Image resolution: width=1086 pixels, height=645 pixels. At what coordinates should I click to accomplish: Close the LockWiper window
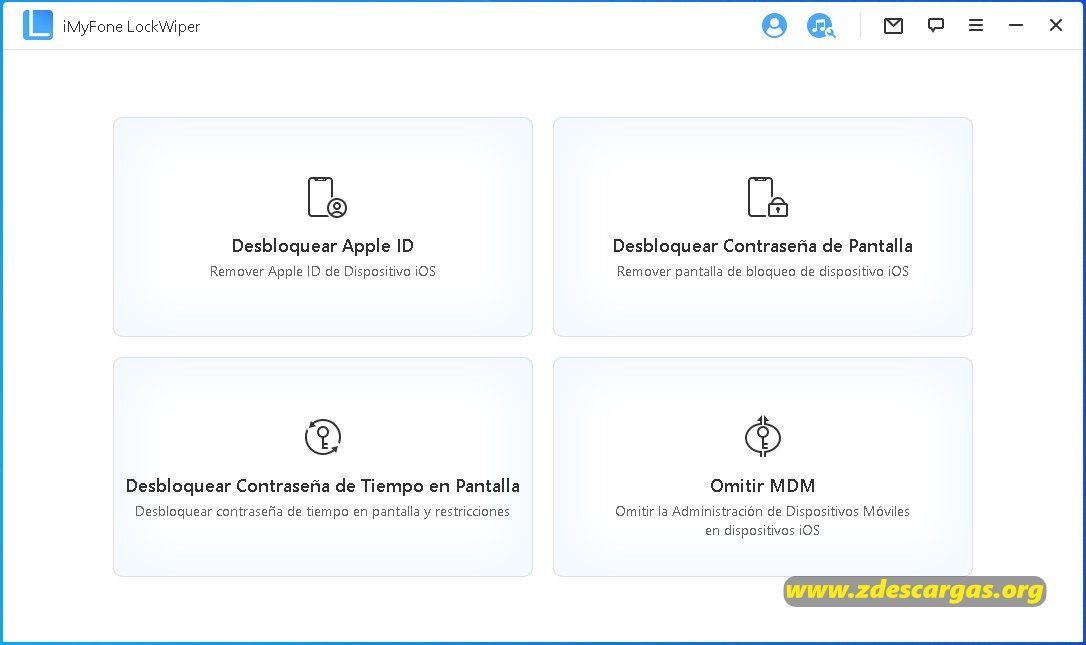pos(1056,26)
